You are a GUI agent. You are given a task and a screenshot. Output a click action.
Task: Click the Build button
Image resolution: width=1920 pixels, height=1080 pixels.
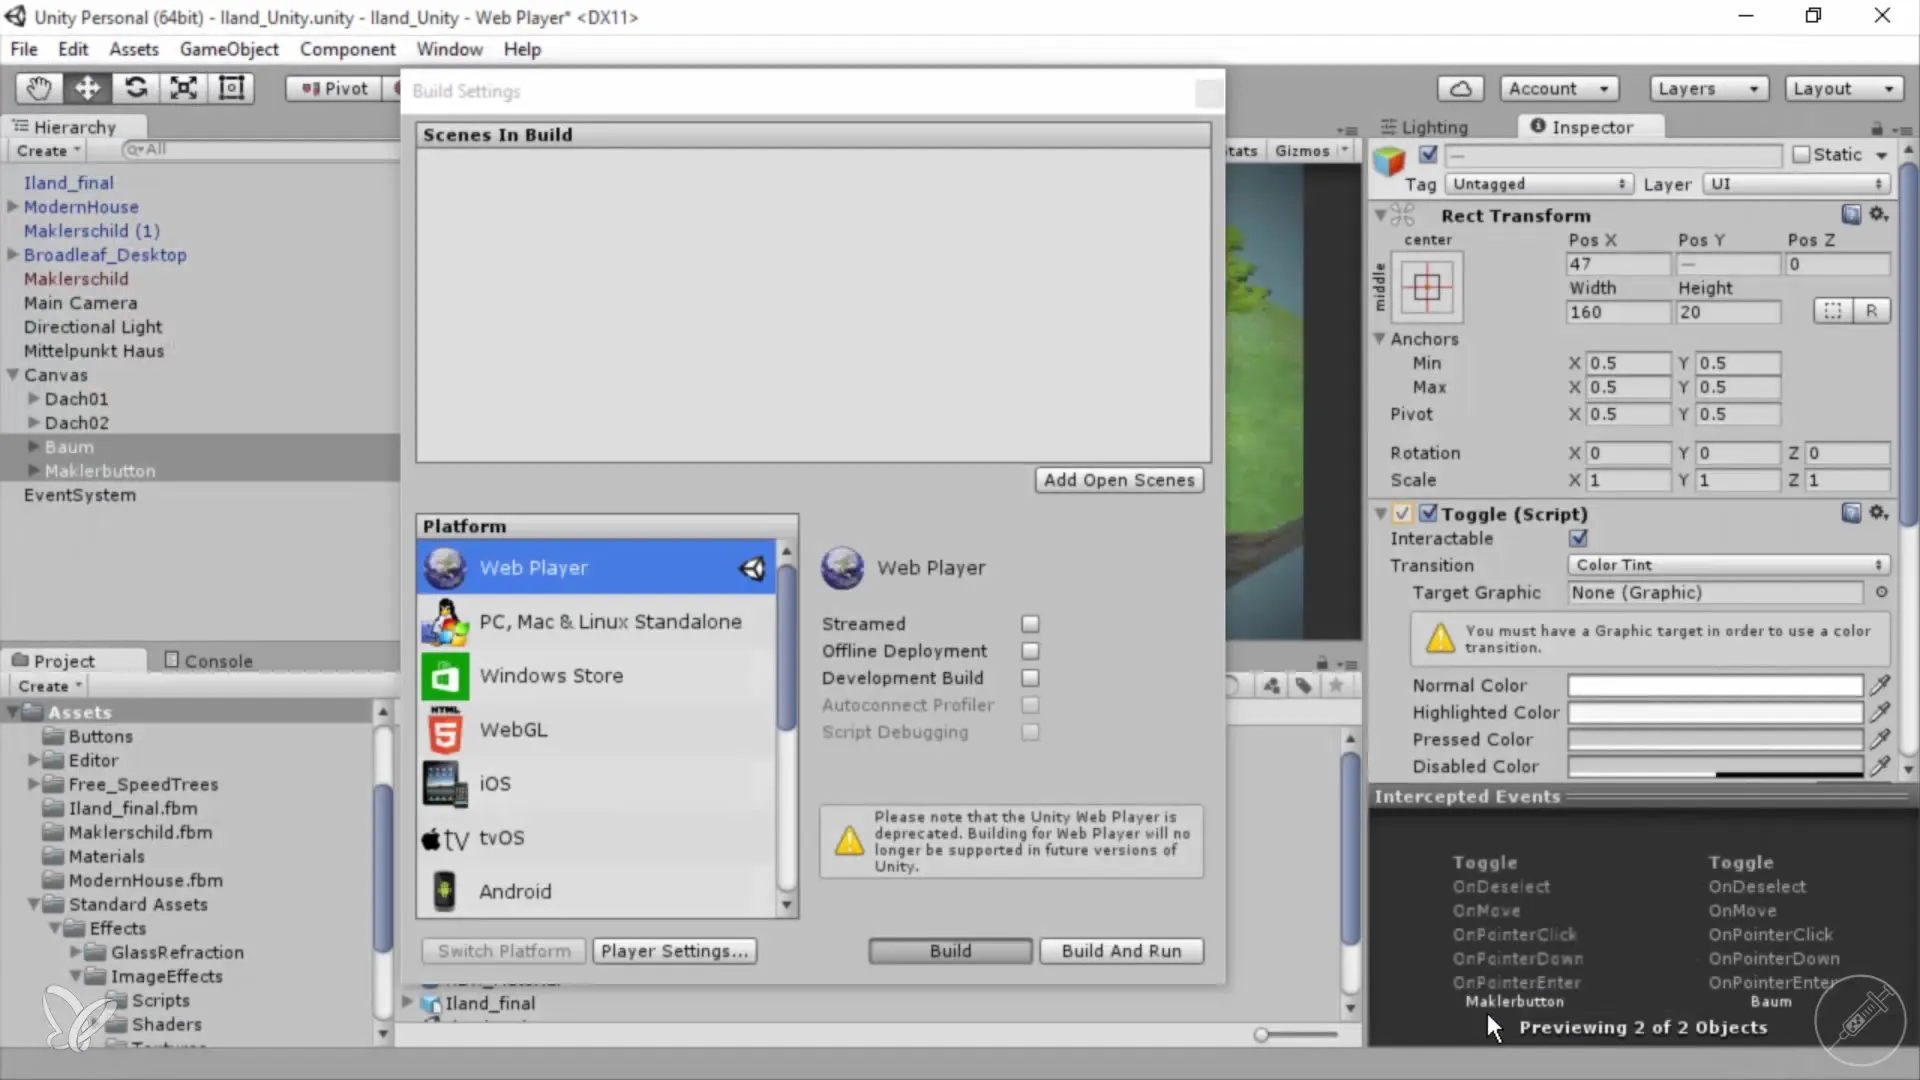pyautogui.click(x=950, y=951)
